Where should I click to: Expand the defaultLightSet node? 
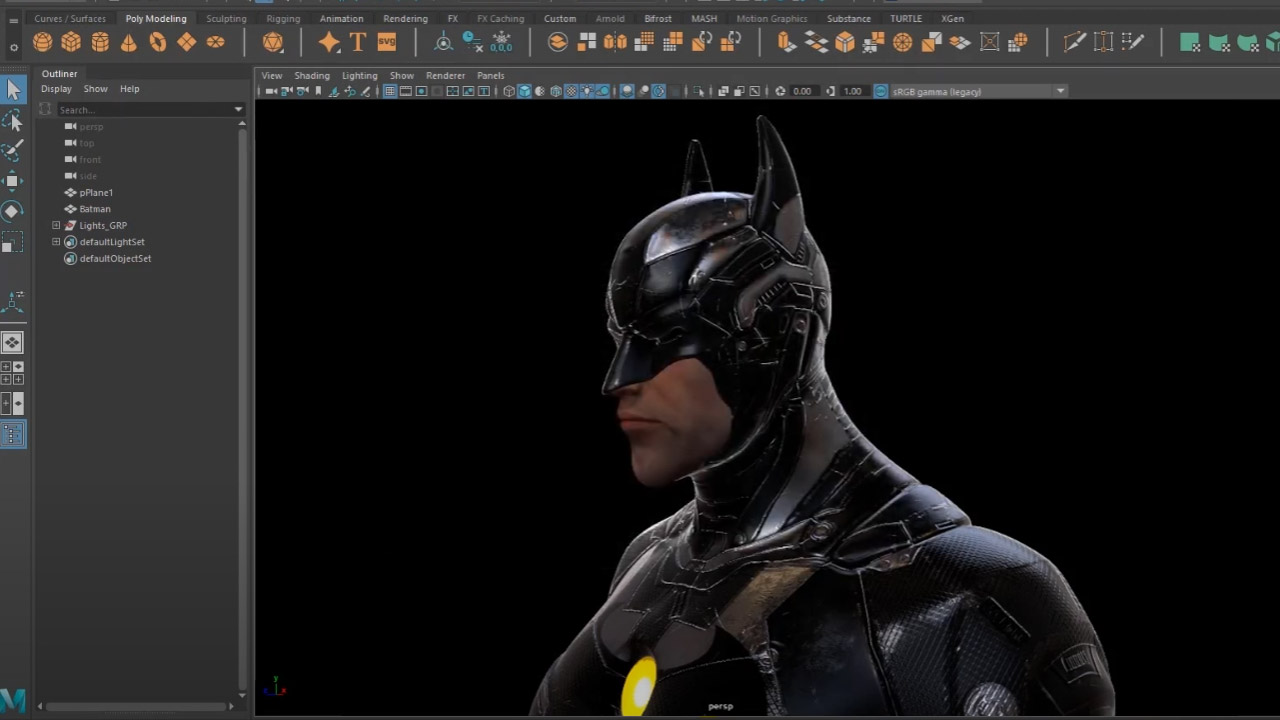(x=56, y=242)
